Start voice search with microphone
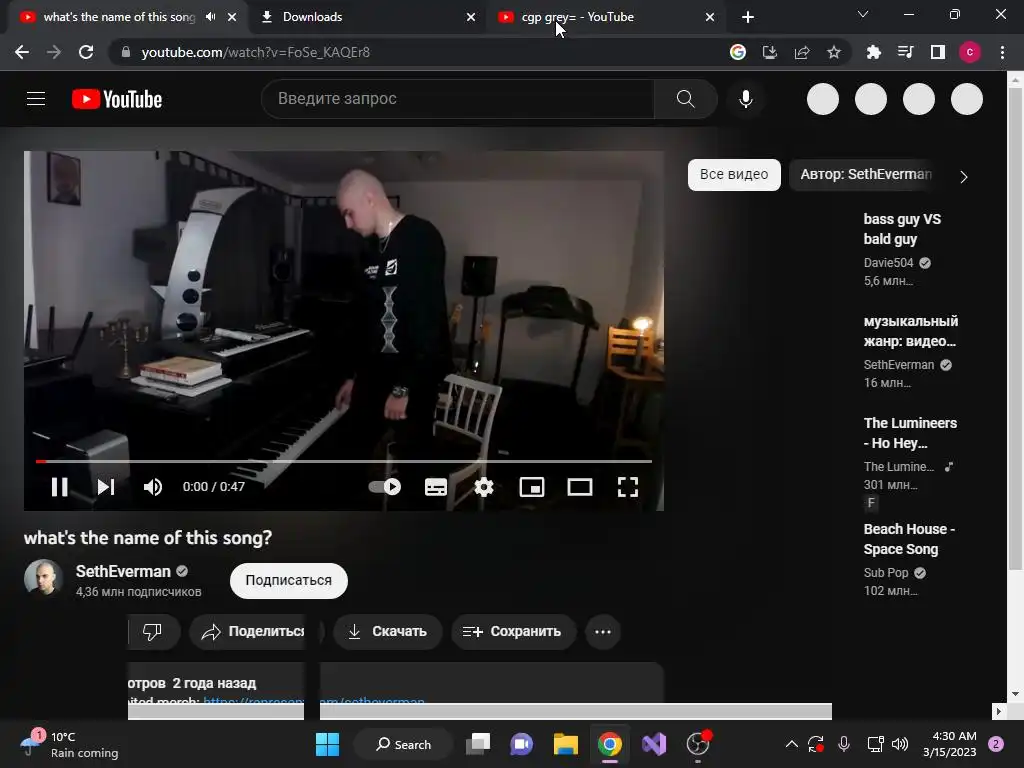The height and width of the screenshot is (768, 1024). [746, 99]
